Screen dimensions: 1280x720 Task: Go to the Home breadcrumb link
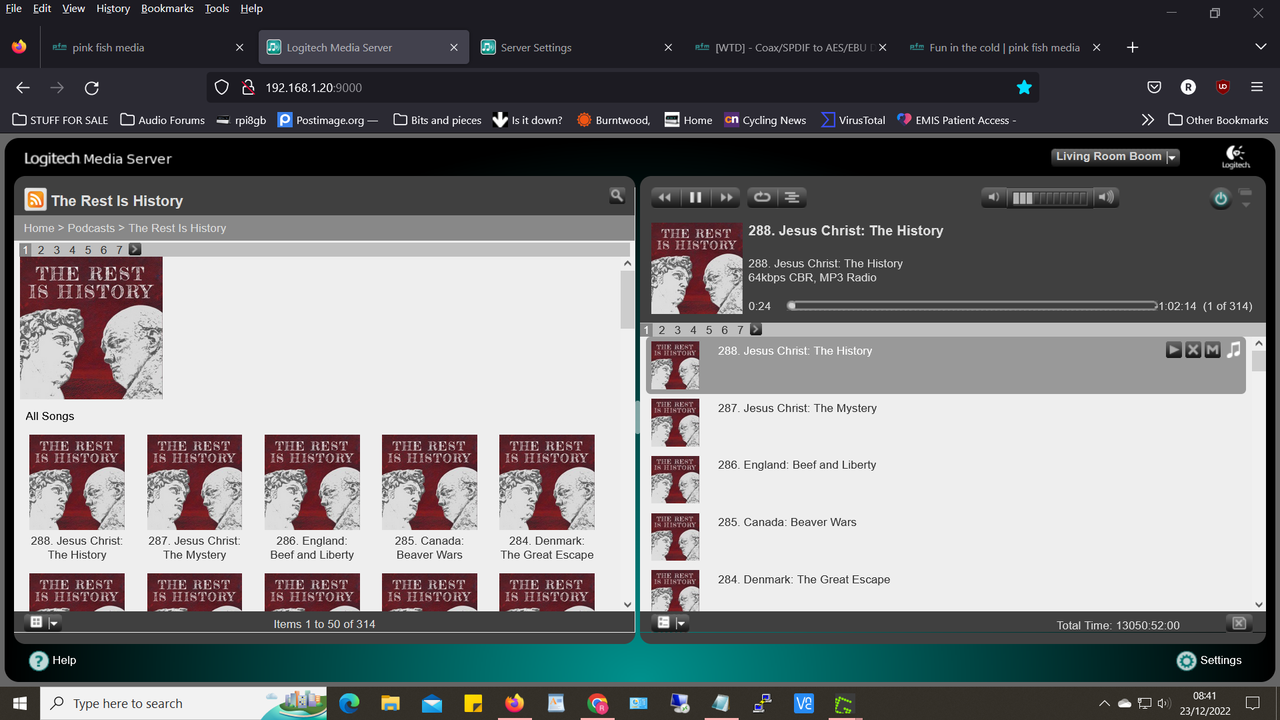(x=39, y=228)
